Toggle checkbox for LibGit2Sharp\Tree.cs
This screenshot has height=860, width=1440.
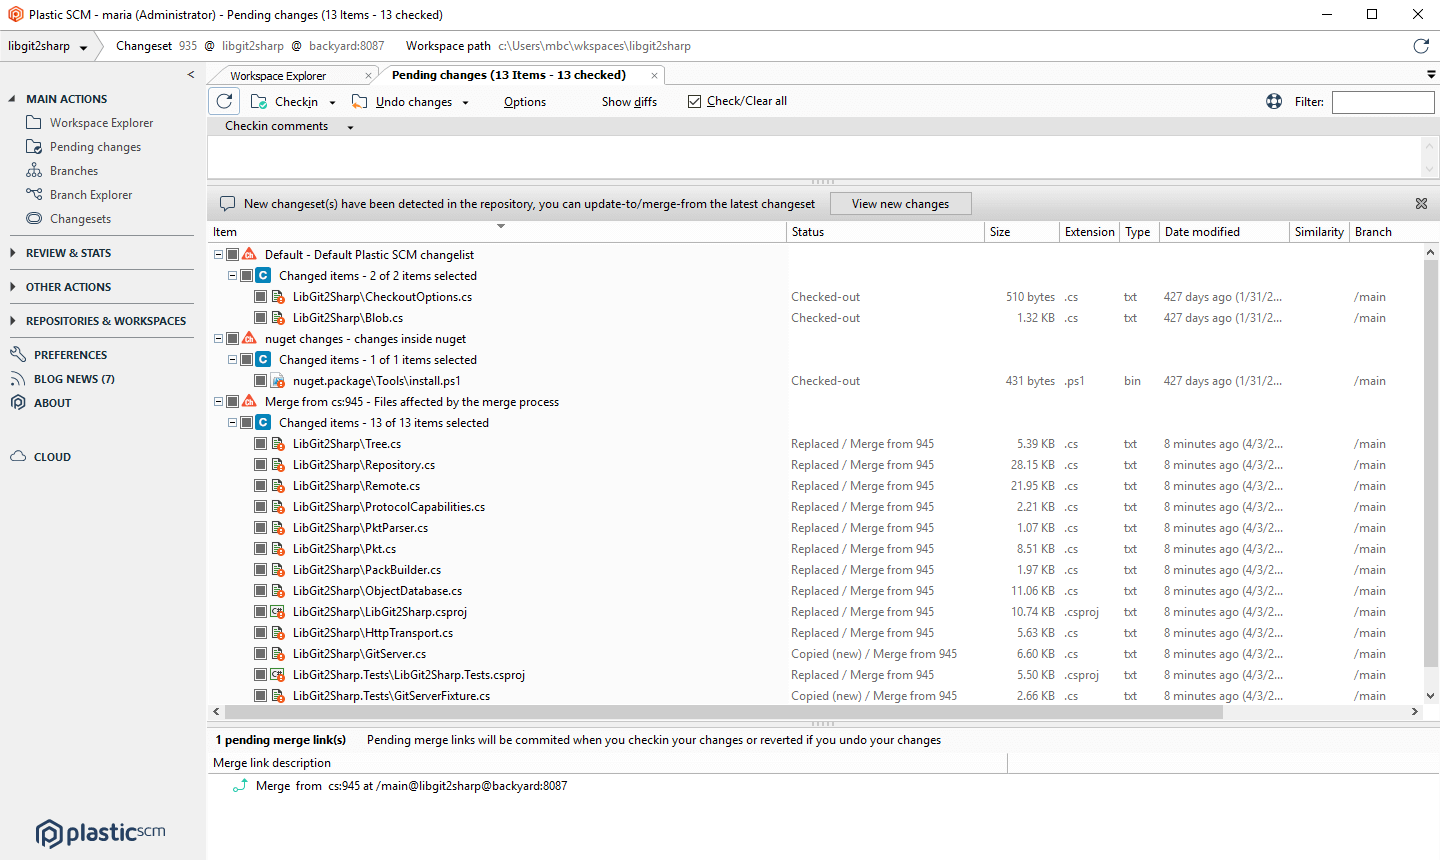[260, 444]
